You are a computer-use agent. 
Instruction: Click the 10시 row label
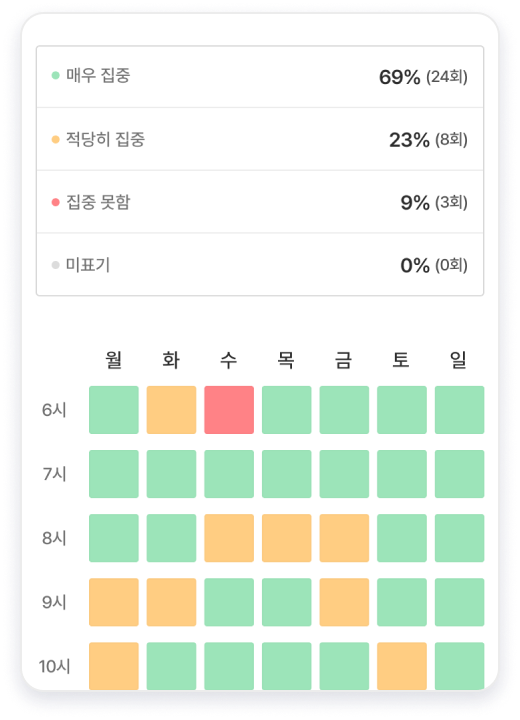coord(54,666)
